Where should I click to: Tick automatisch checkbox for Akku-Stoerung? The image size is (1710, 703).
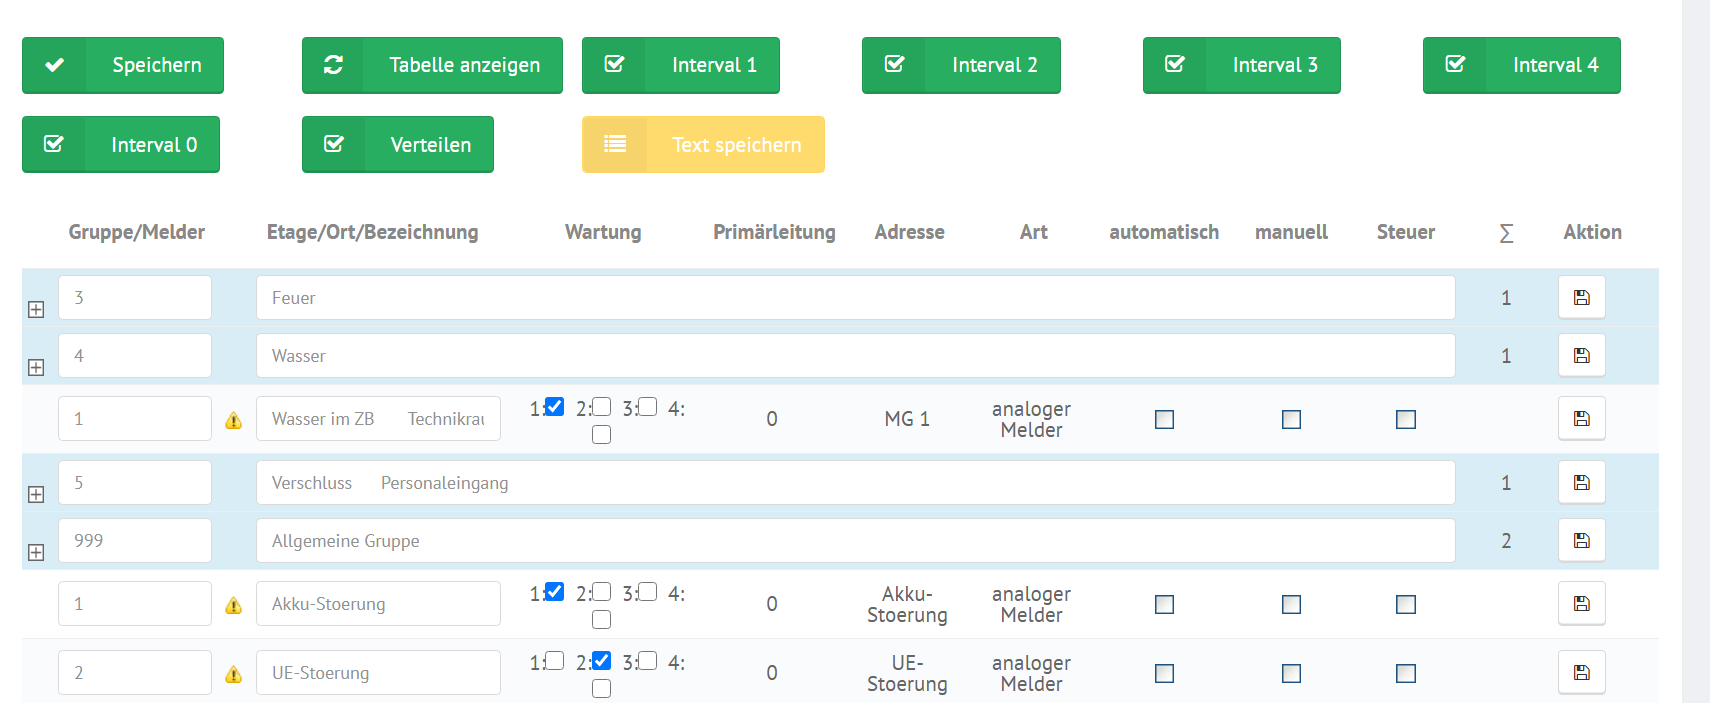click(x=1164, y=604)
